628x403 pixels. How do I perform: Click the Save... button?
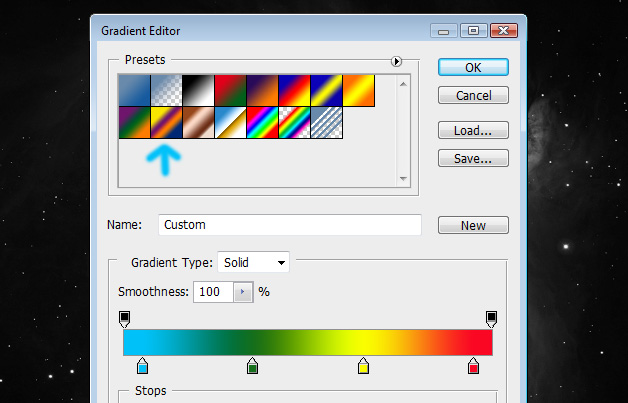pos(473,158)
